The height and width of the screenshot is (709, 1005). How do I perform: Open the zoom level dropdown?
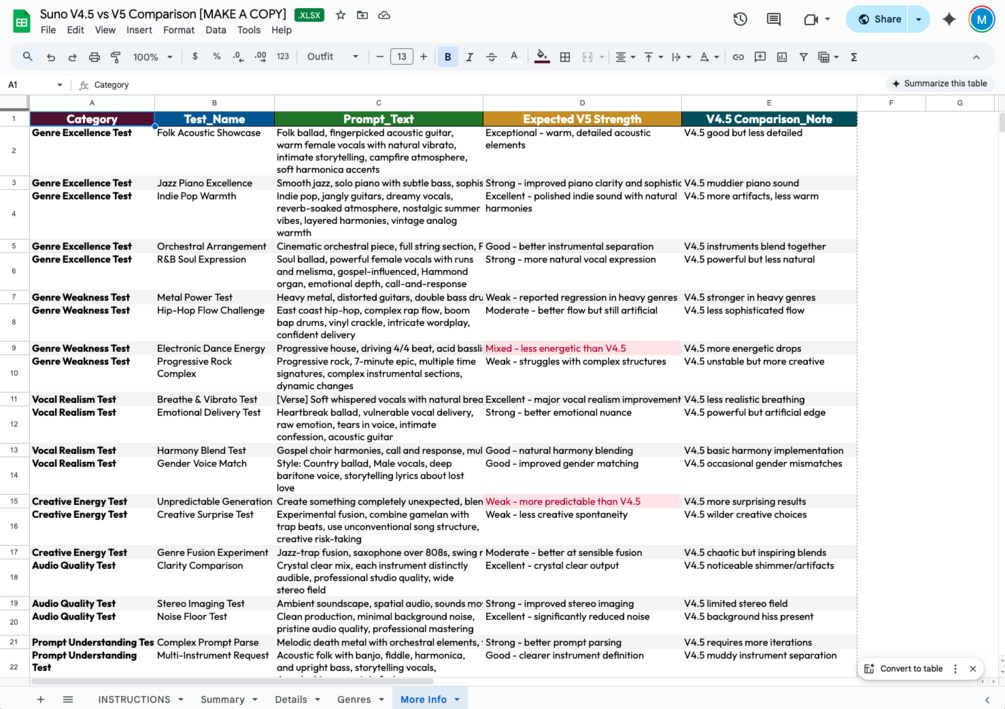[153, 57]
